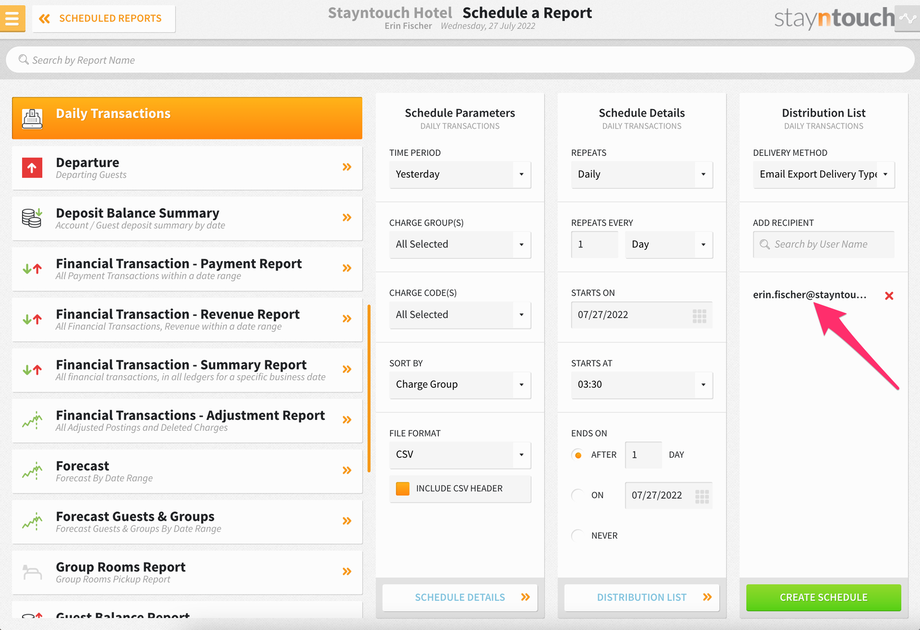Click the Departure red arrow icon
The height and width of the screenshot is (630, 920).
coord(32,168)
